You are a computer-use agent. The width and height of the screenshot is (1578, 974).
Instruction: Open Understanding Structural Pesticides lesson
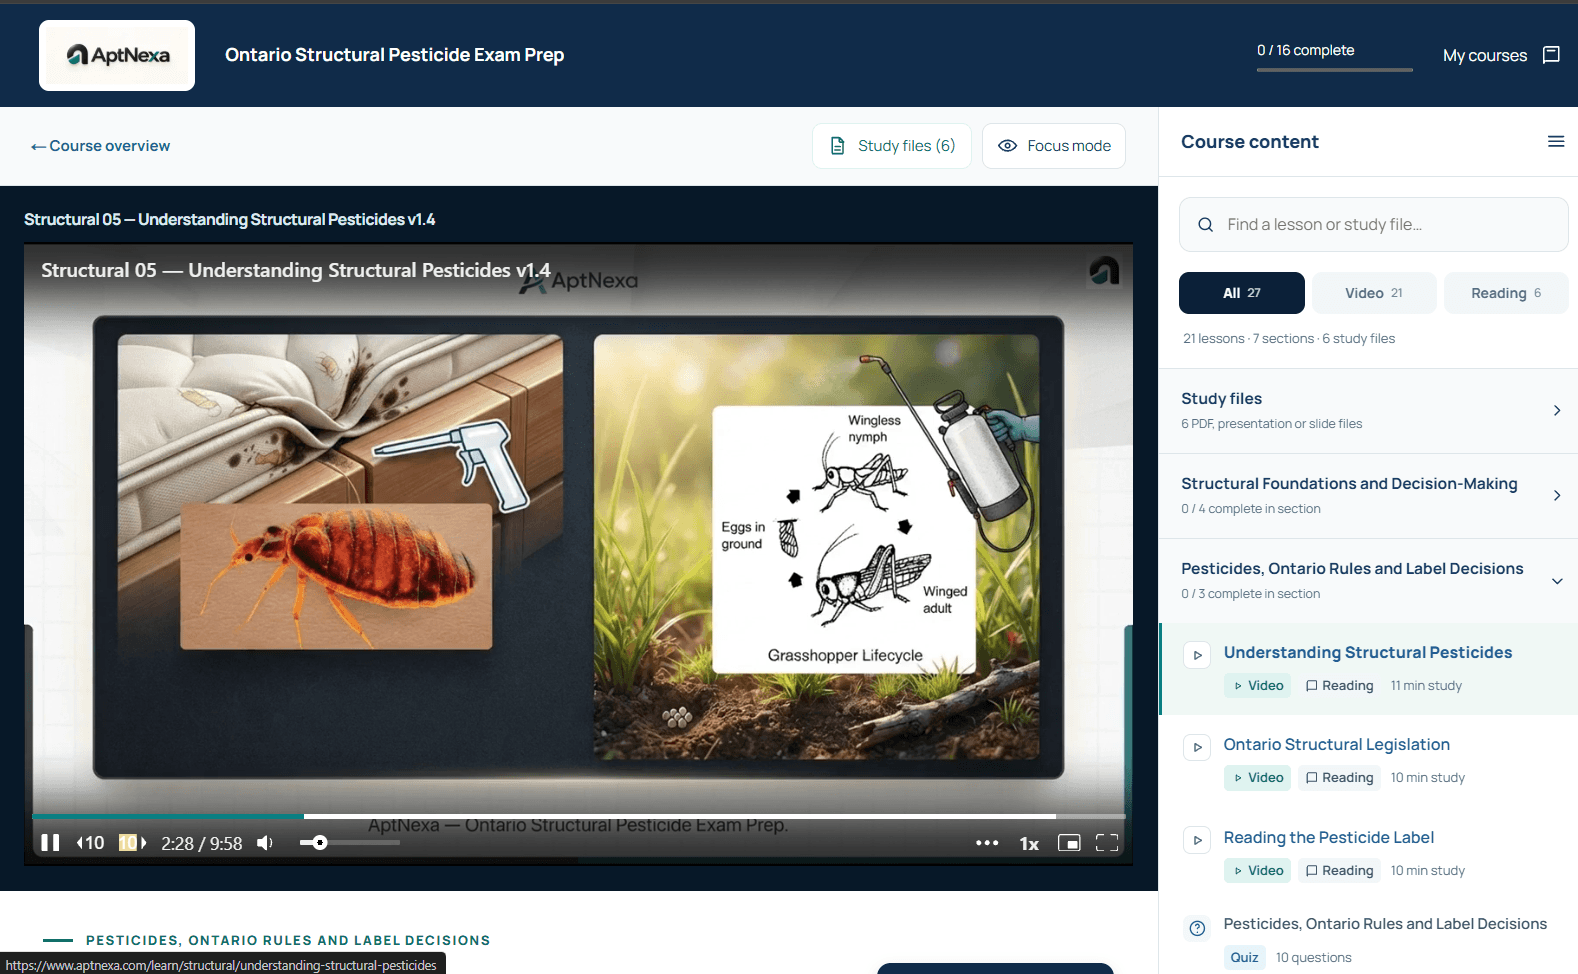[x=1368, y=652]
